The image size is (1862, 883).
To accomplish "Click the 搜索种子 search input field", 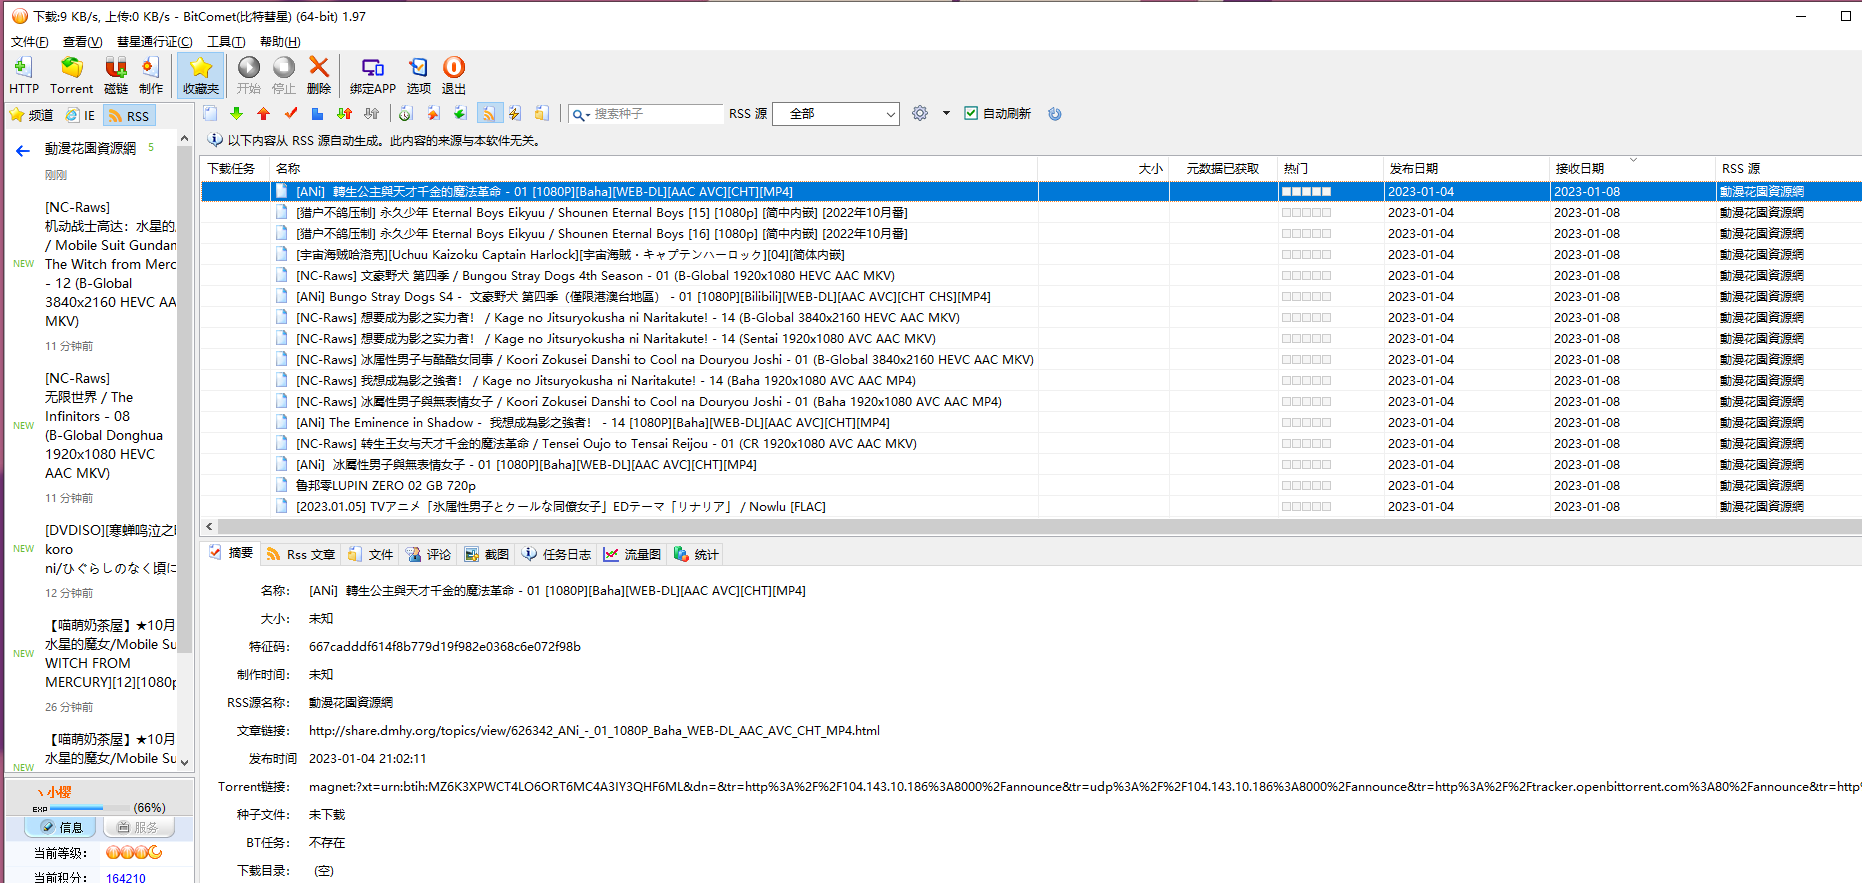I will pyautogui.click(x=657, y=114).
